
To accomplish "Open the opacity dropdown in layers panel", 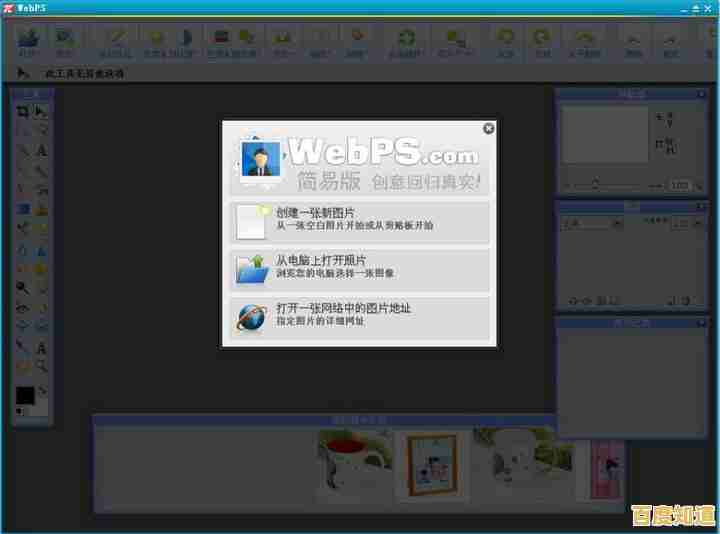I will (682, 224).
